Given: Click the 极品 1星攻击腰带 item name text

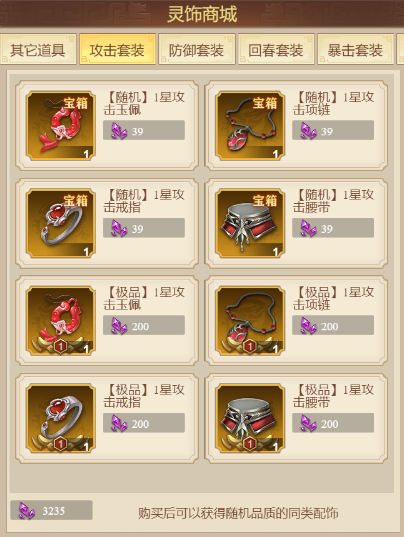Looking at the screenshot, I should [x=333, y=396].
